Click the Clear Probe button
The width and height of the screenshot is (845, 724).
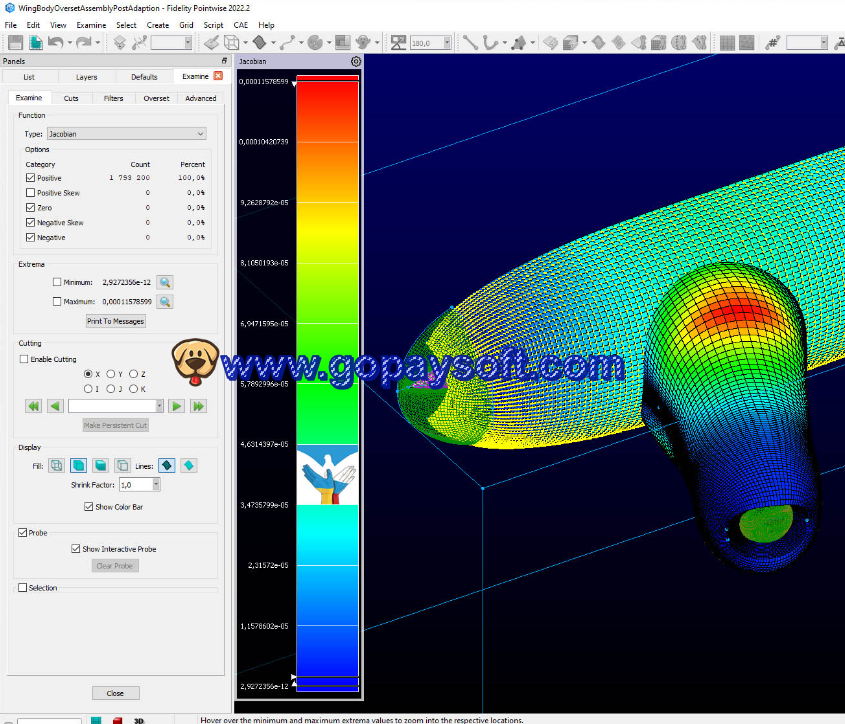point(115,566)
